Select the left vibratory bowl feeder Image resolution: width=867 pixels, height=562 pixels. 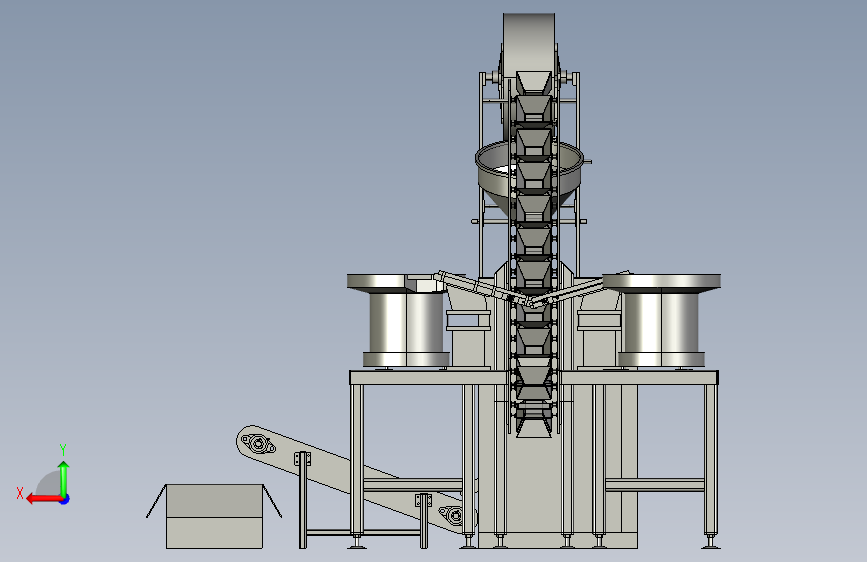pyautogui.click(x=406, y=321)
